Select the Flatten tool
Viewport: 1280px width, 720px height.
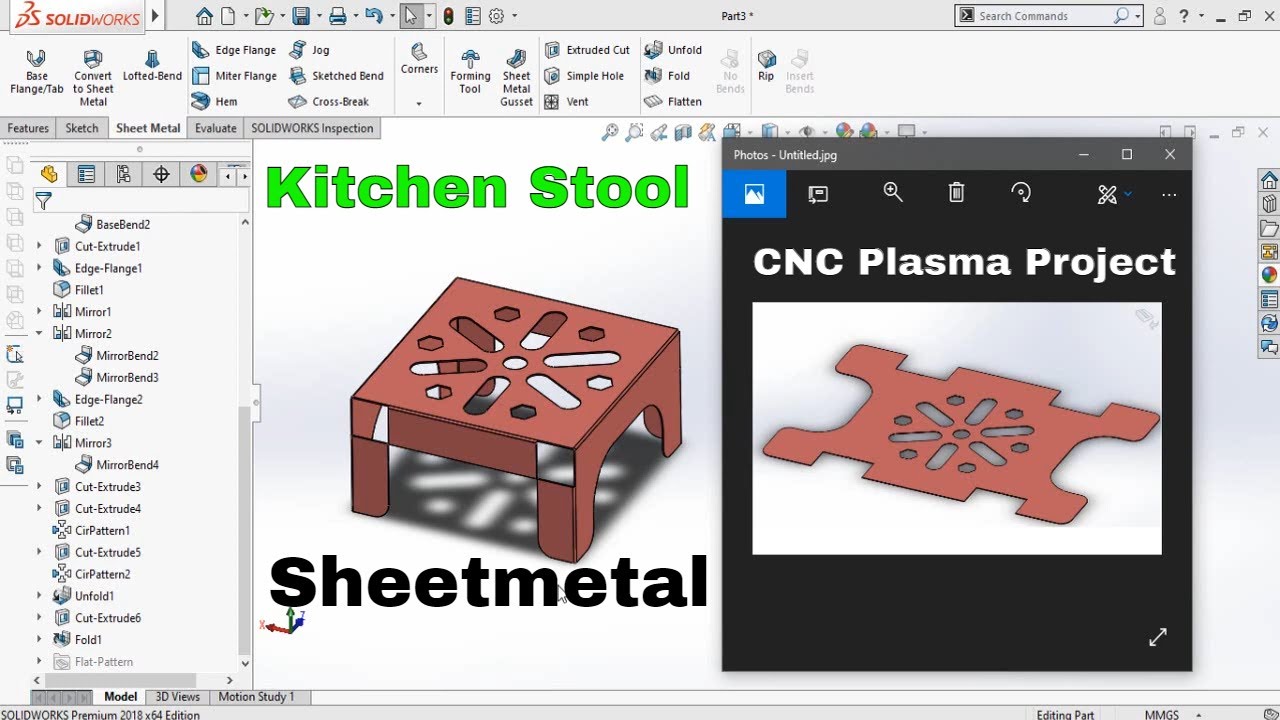673,102
